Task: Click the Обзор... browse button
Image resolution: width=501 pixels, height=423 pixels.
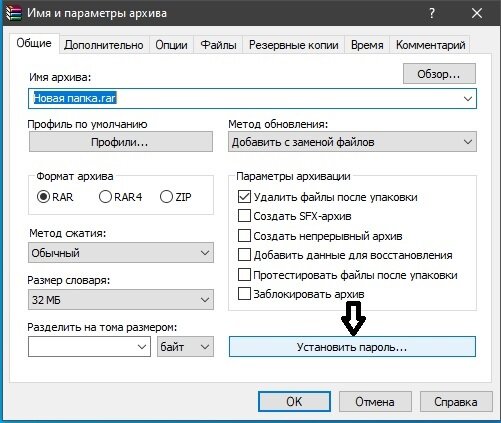Action: (439, 74)
